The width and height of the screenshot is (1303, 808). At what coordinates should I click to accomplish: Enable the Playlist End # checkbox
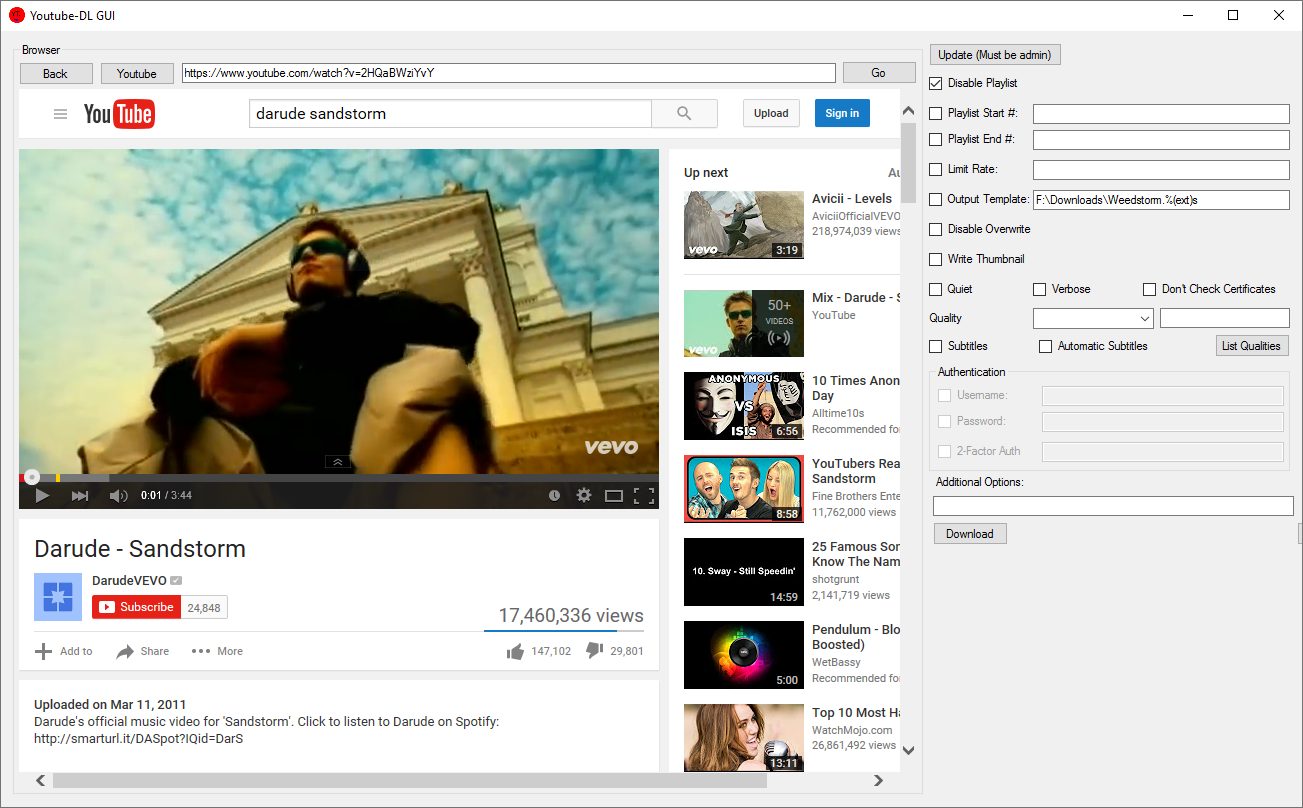click(x=936, y=139)
